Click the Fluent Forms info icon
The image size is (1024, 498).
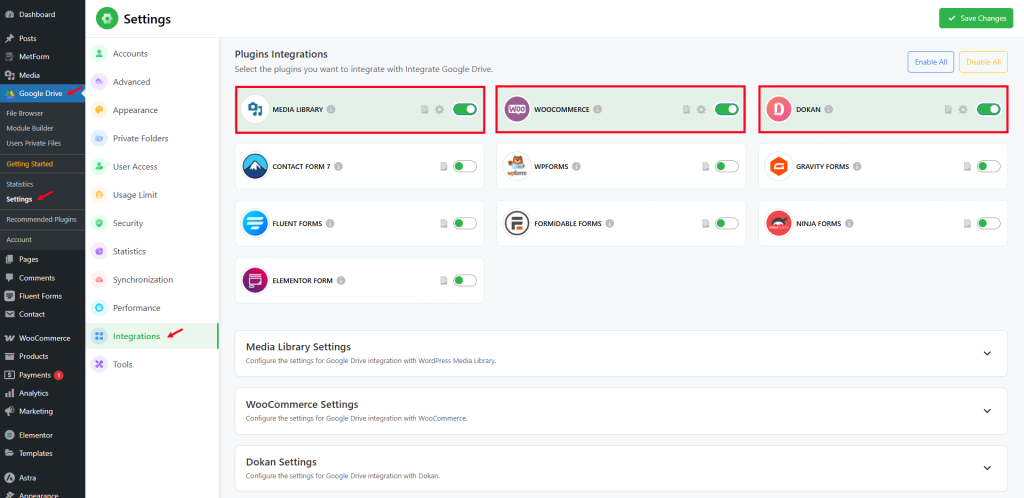pos(330,223)
